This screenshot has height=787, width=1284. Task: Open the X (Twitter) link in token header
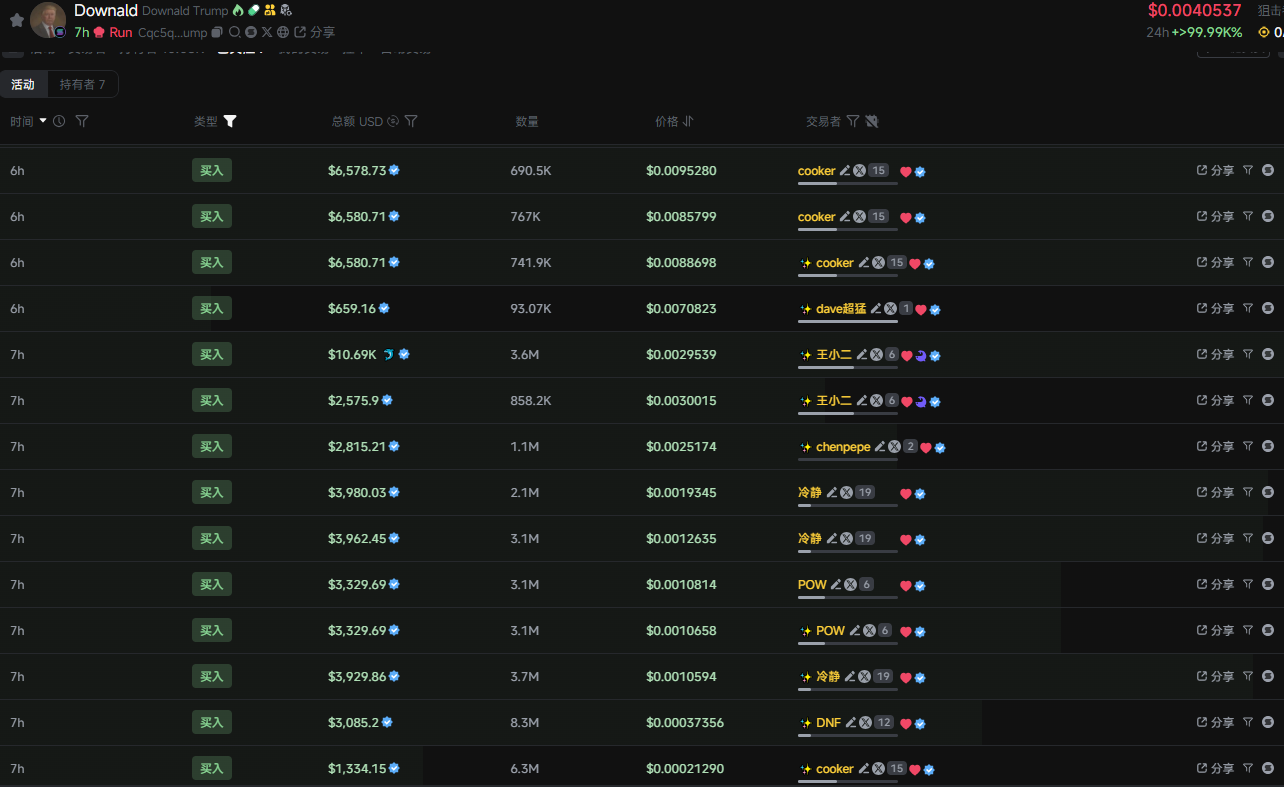(x=267, y=33)
